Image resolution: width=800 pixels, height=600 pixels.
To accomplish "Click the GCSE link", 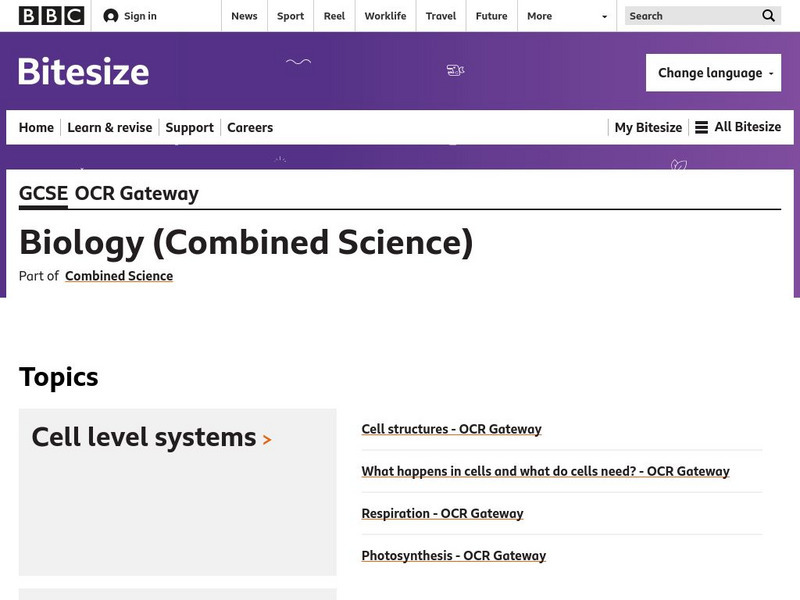I will point(43,193).
